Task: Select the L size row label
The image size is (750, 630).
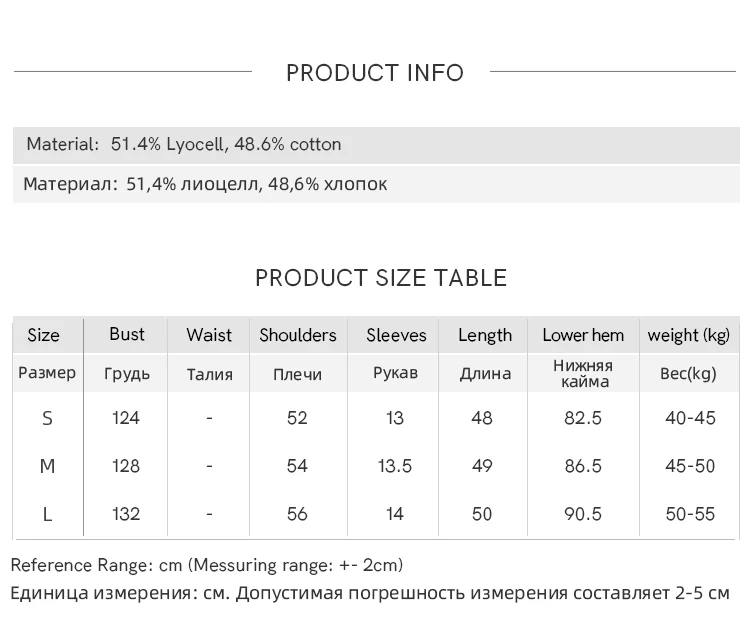Action: tap(47, 514)
